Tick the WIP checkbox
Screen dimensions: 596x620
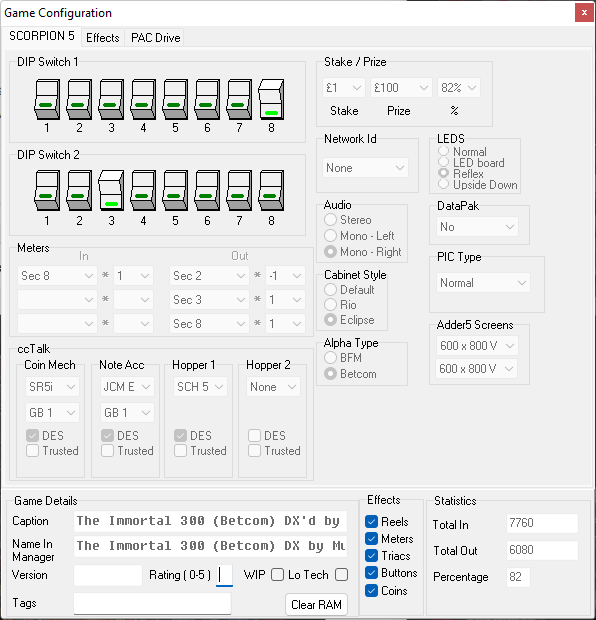(x=277, y=575)
